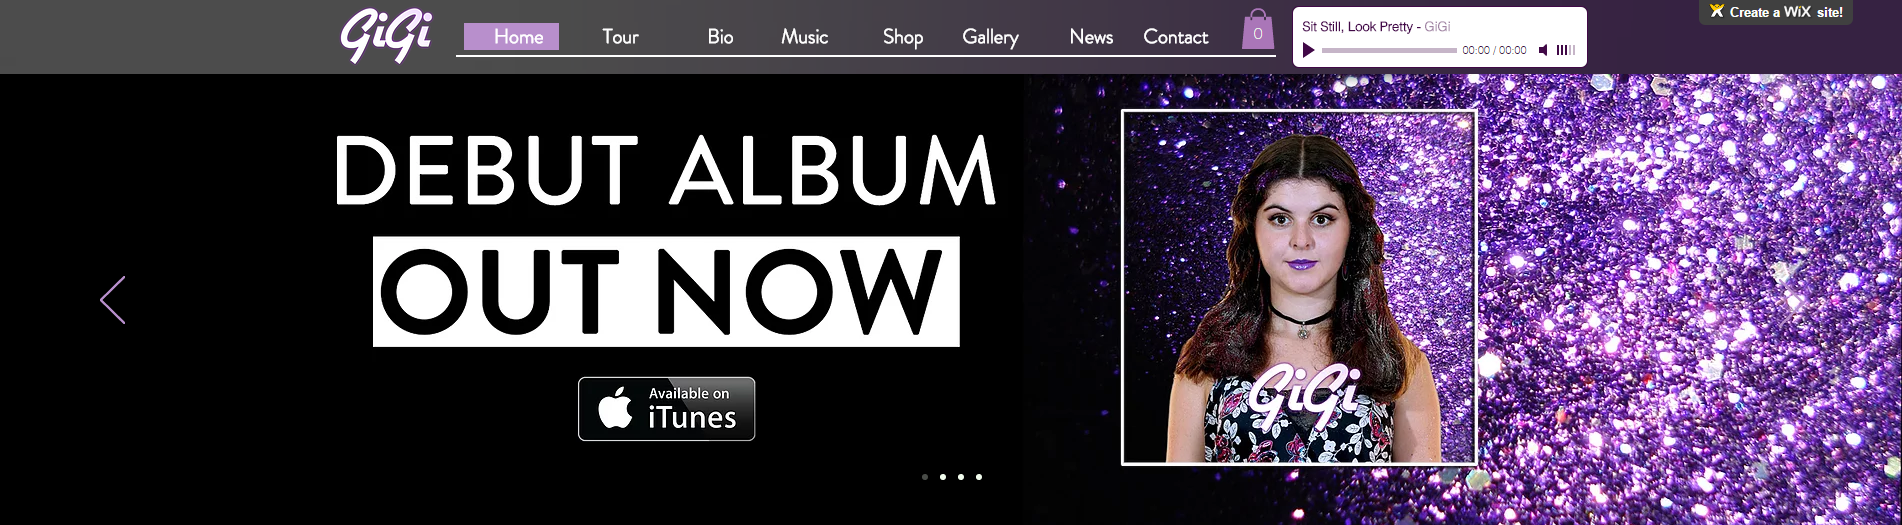The image size is (1902, 525).
Task: Open the Bio page
Action: point(720,37)
